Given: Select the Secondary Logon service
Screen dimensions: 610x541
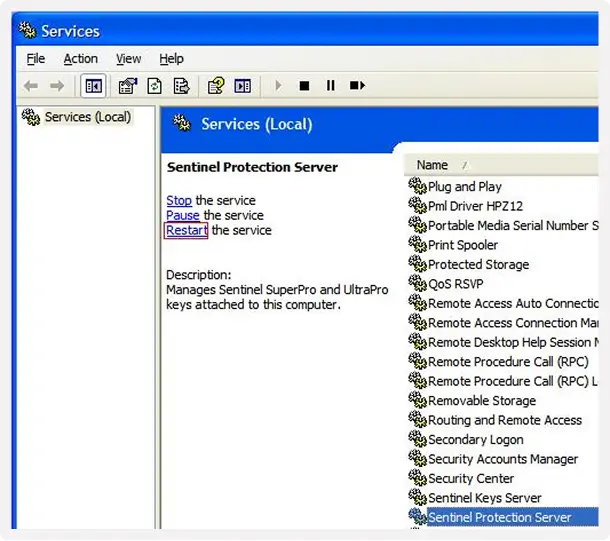Looking at the screenshot, I should (475, 439).
